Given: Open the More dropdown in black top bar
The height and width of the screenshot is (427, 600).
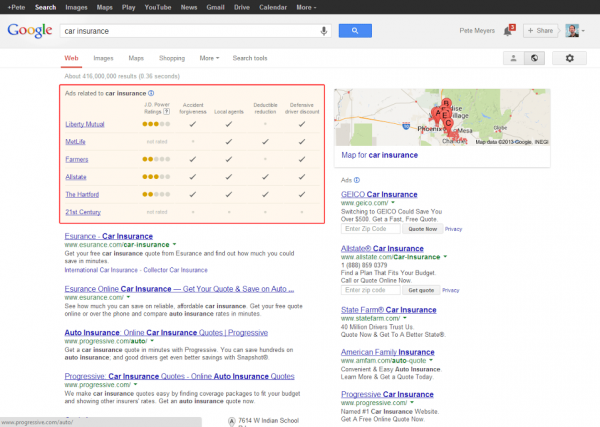Looking at the screenshot, I should tap(306, 7).
